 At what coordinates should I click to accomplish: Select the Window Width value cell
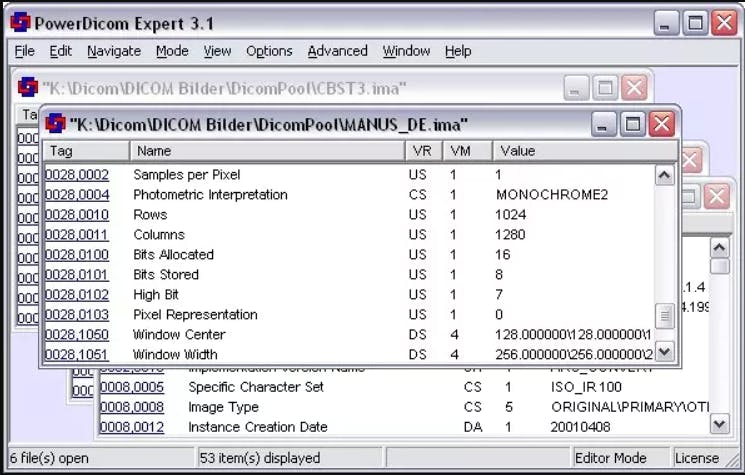574,354
